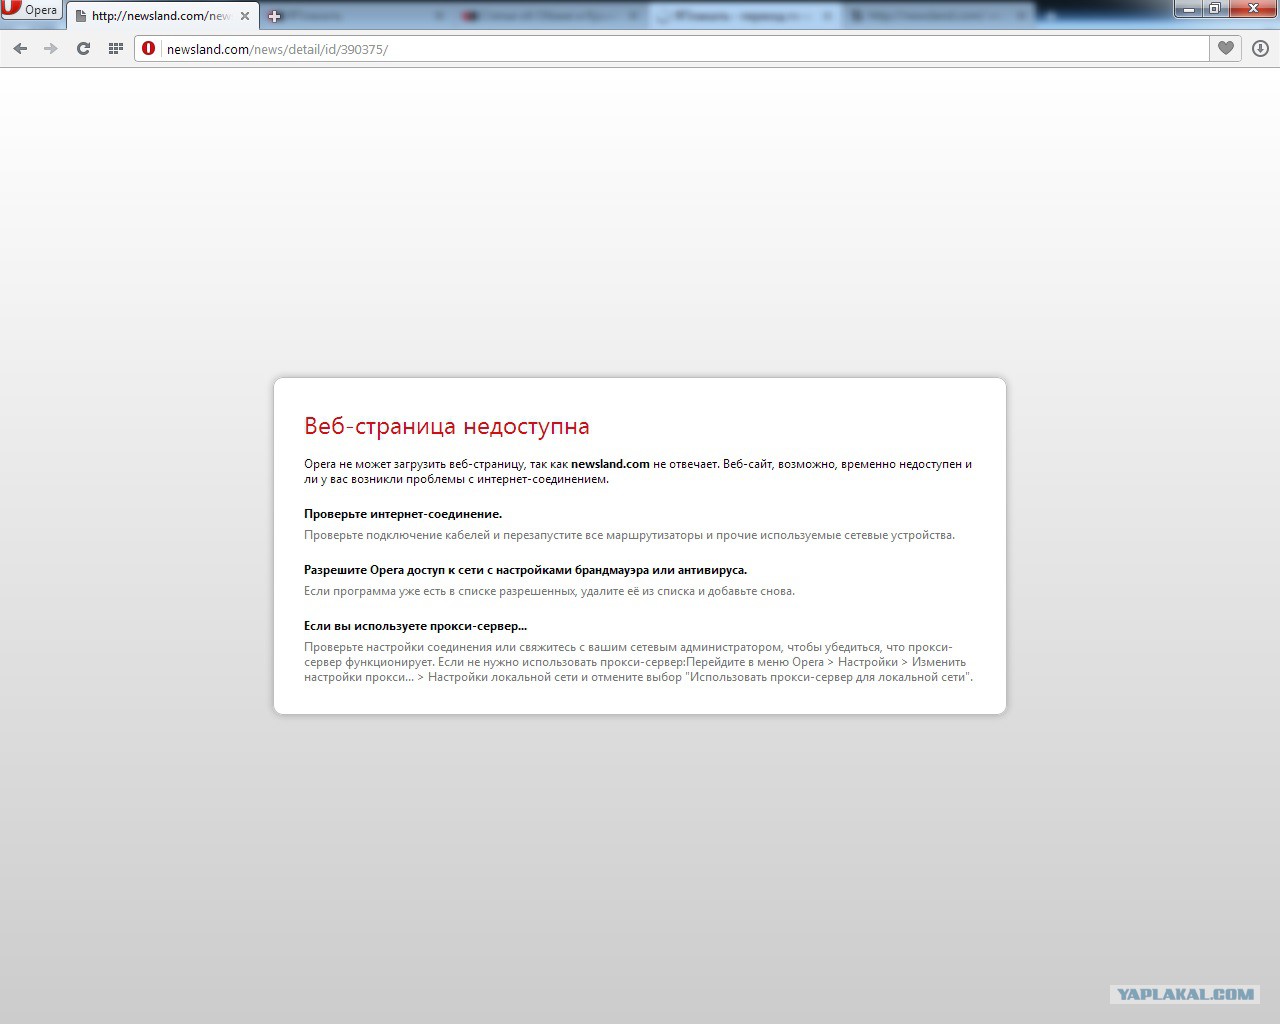The height and width of the screenshot is (1024, 1280).
Task: Minimize the Opera window
Action: pos(1189,9)
